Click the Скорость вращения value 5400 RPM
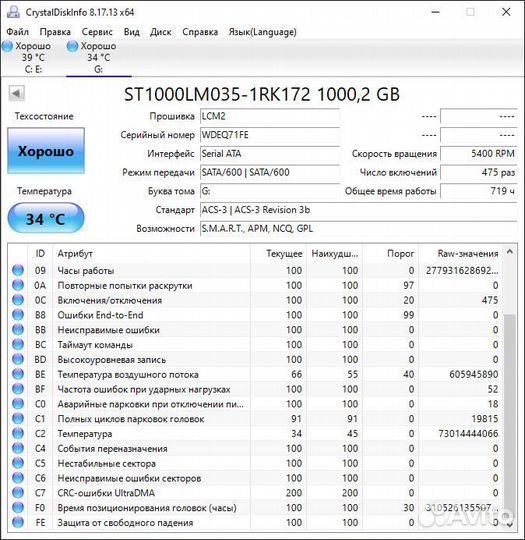Screen dimensions: 525x540 [x=479, y=154]
